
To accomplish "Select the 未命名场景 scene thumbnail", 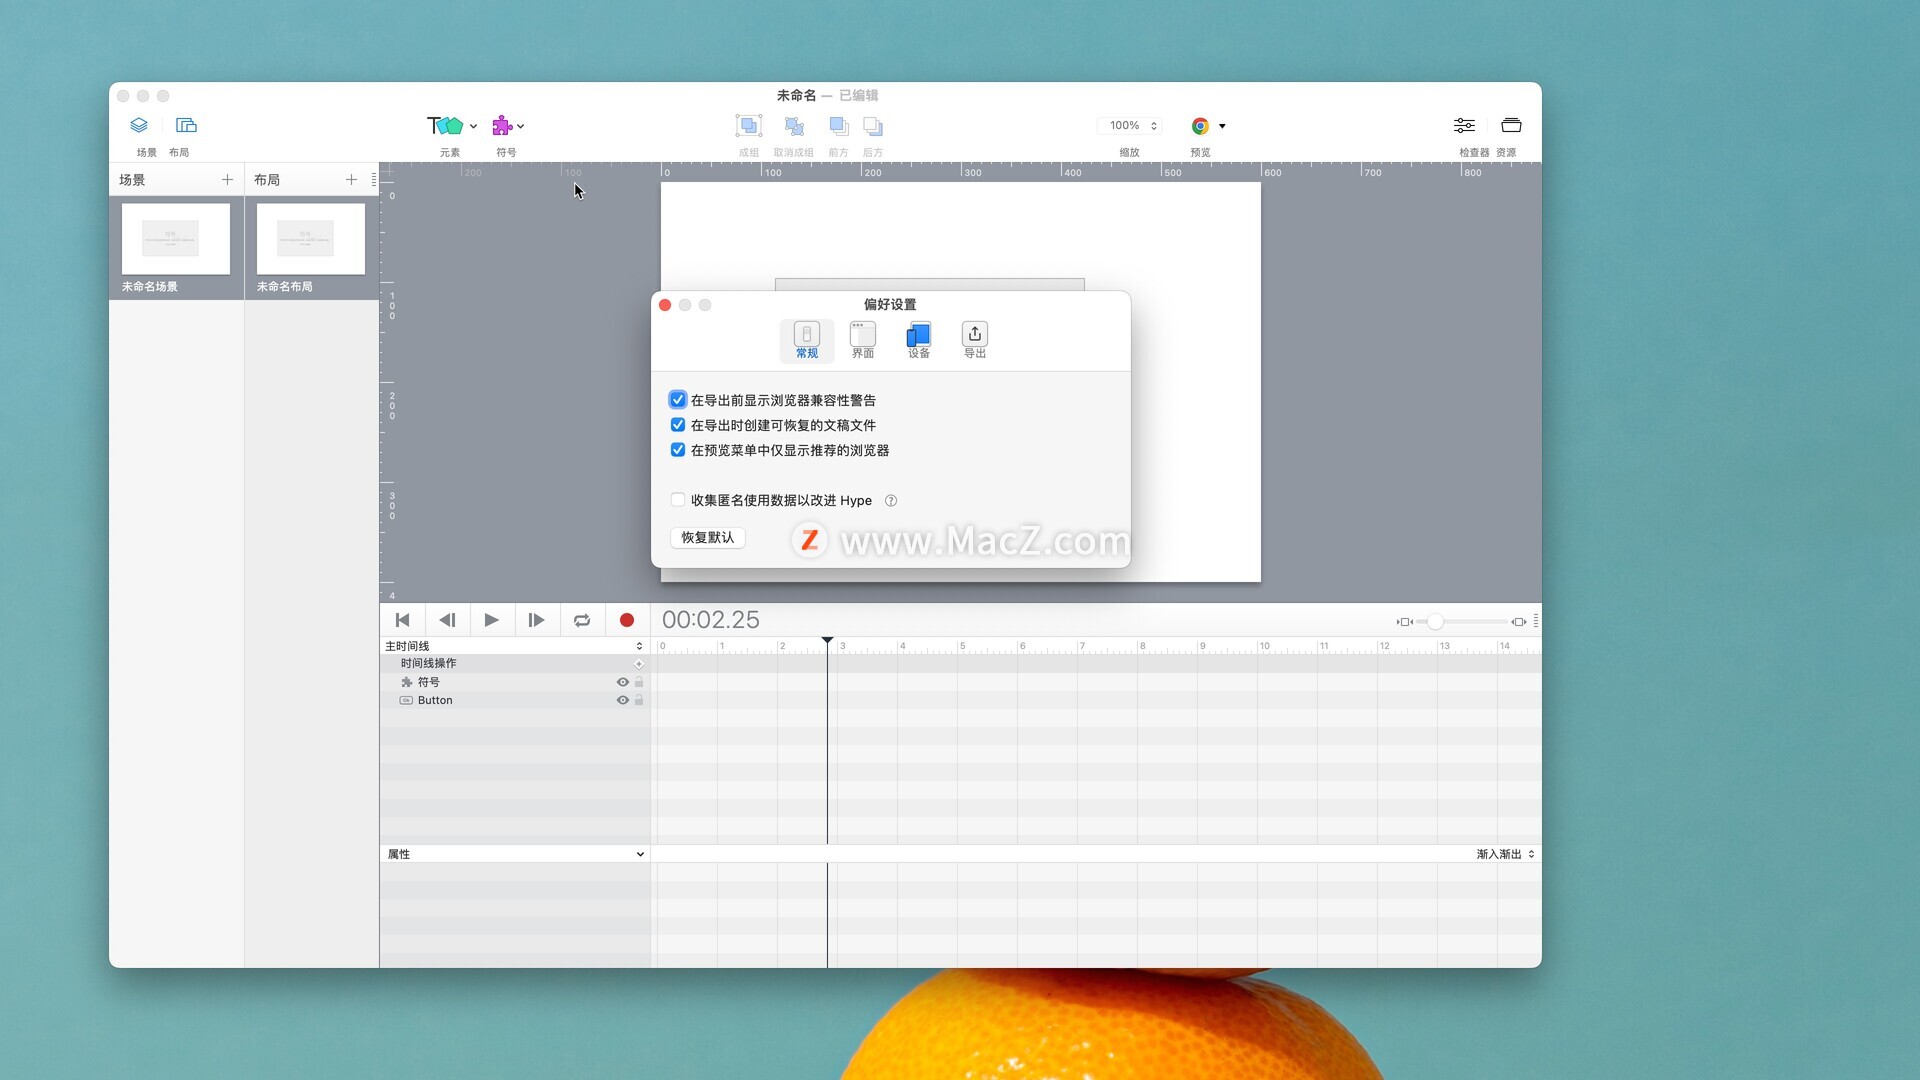I will tap(176, 239).
